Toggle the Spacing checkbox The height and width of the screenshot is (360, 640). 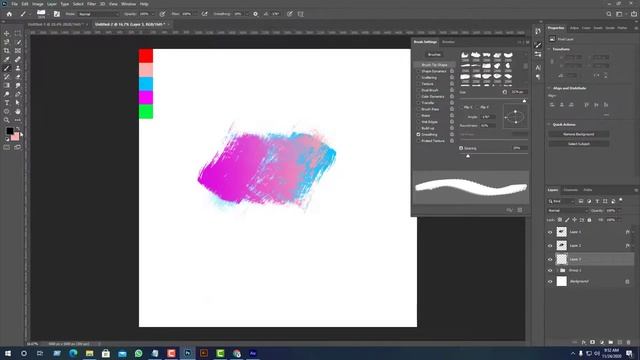click(461, 148)
